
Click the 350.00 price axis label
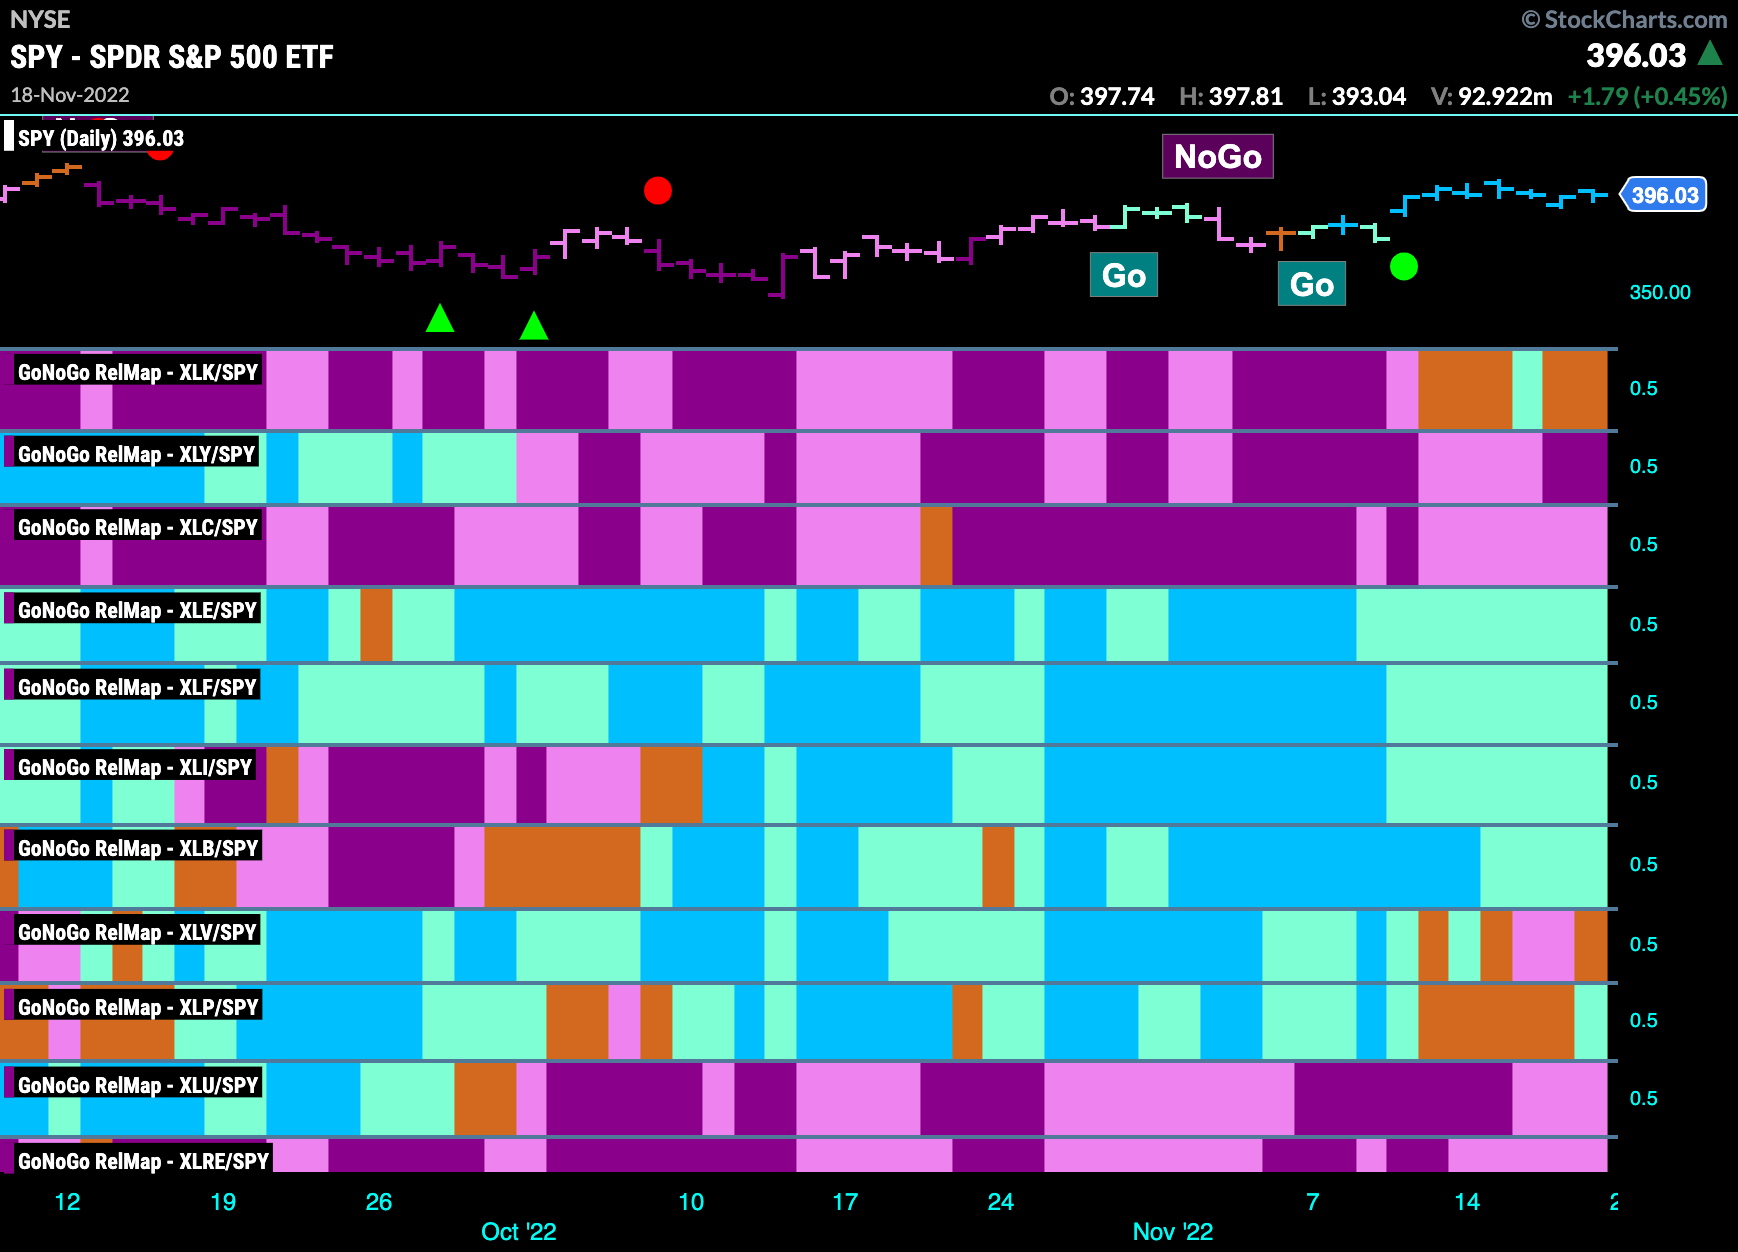point(1660,292)
